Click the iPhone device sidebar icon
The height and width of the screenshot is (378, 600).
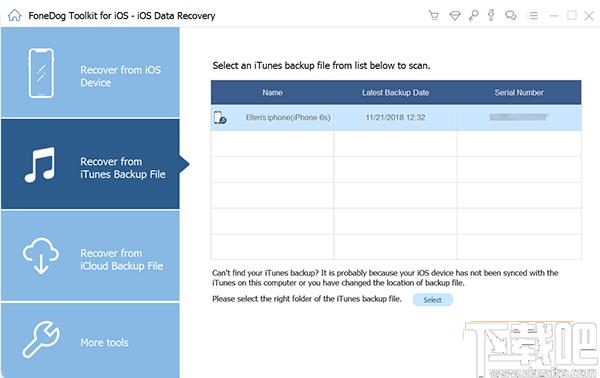pos(41,73)
